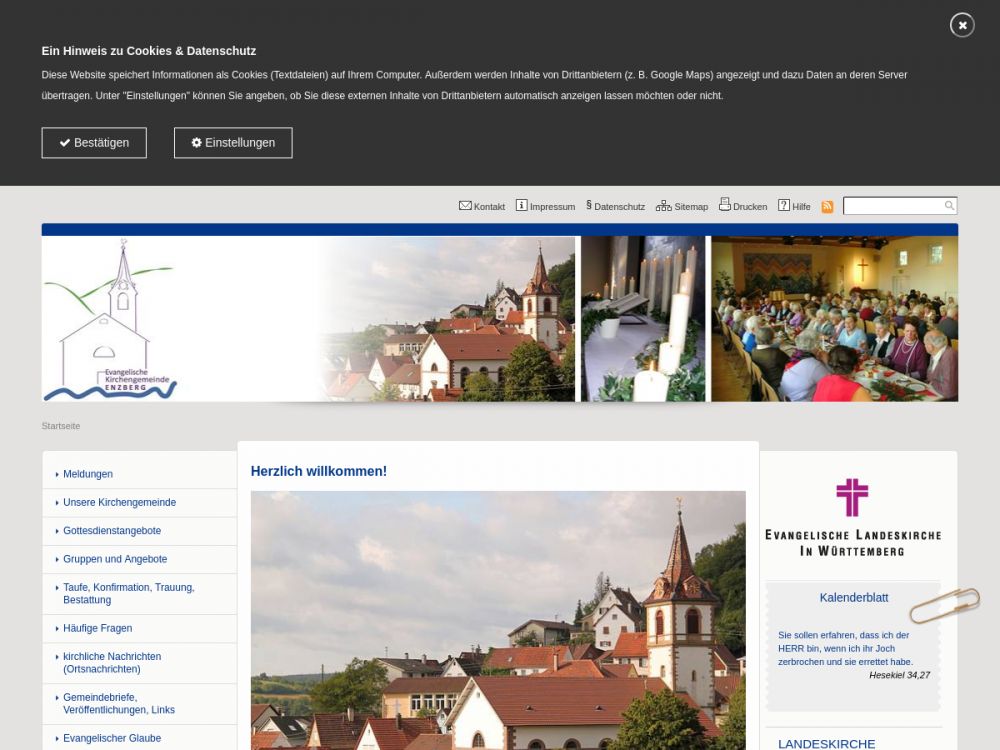Focus the search text field

click(x=893, y=206)
